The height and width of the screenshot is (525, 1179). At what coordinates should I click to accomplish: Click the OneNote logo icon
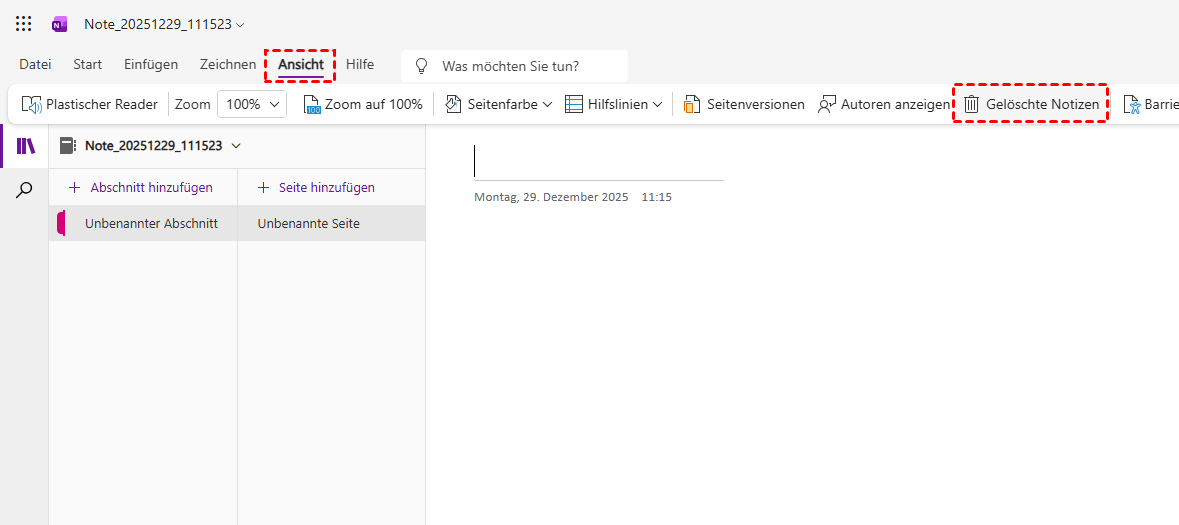pyautogui.click(x=60, y=24)
